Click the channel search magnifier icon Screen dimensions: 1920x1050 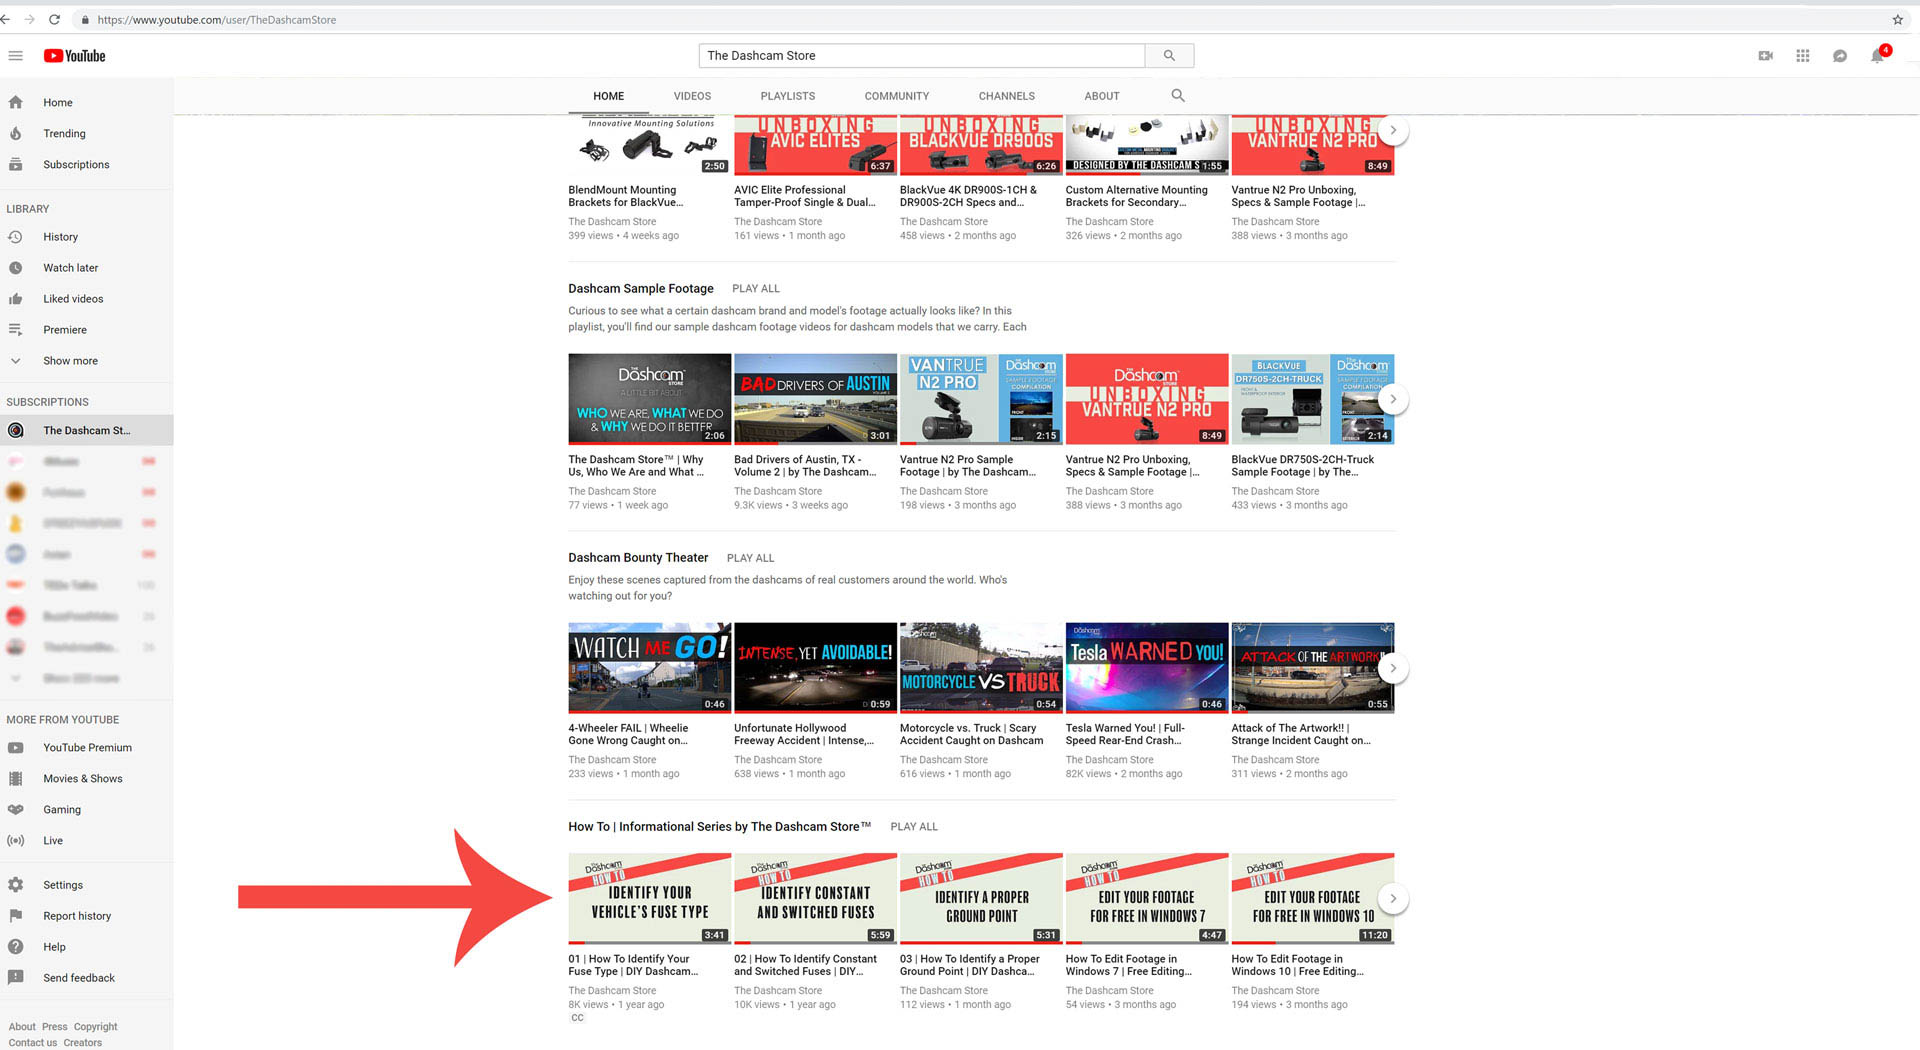pos(1177,96)
